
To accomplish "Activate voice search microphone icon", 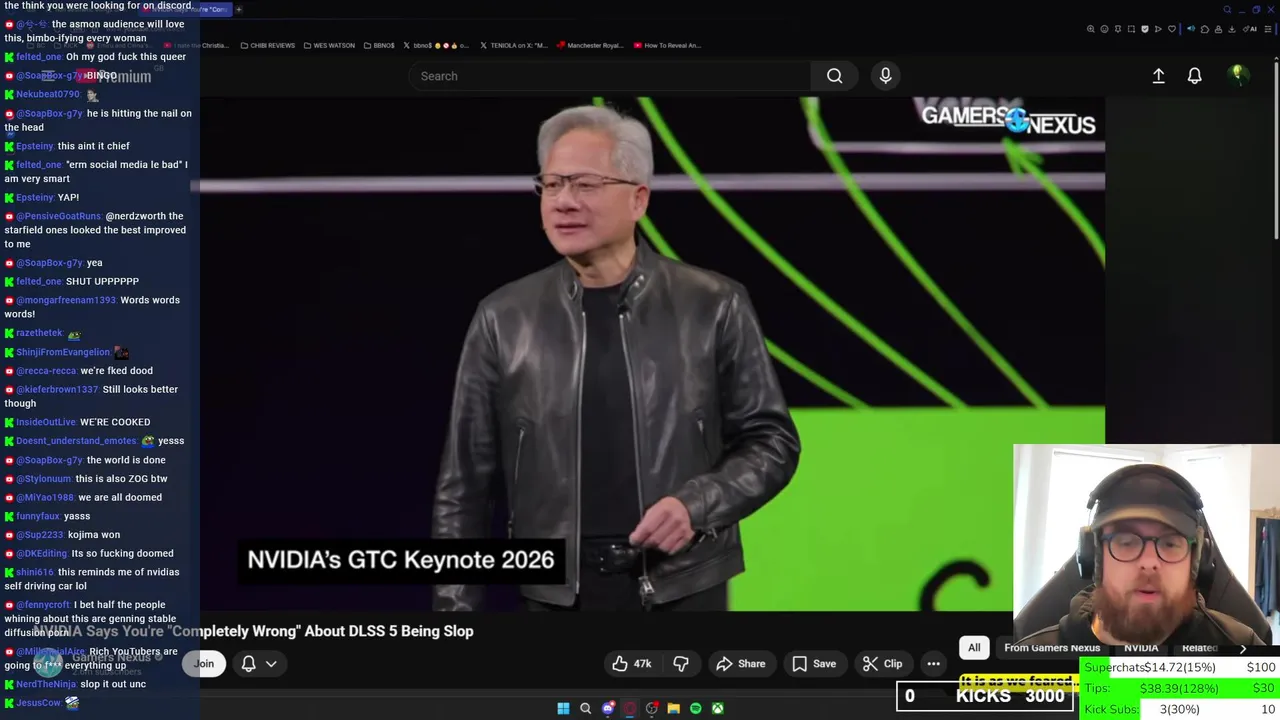I will 885,76.
